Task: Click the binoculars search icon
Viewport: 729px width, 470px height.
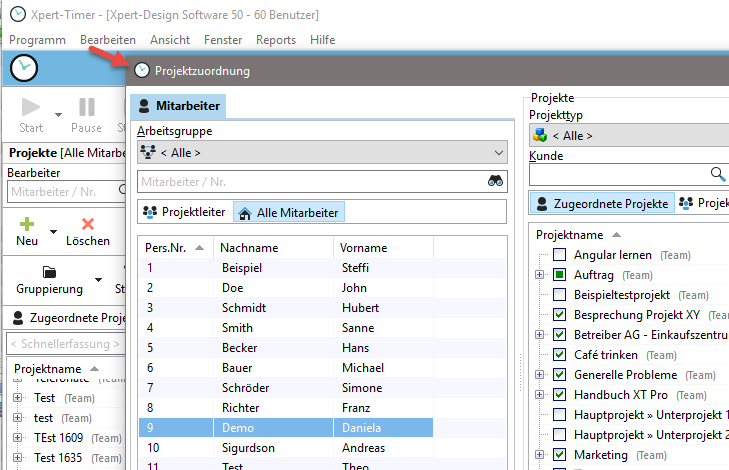Action: pyautogui.click(x=497, y=181)
